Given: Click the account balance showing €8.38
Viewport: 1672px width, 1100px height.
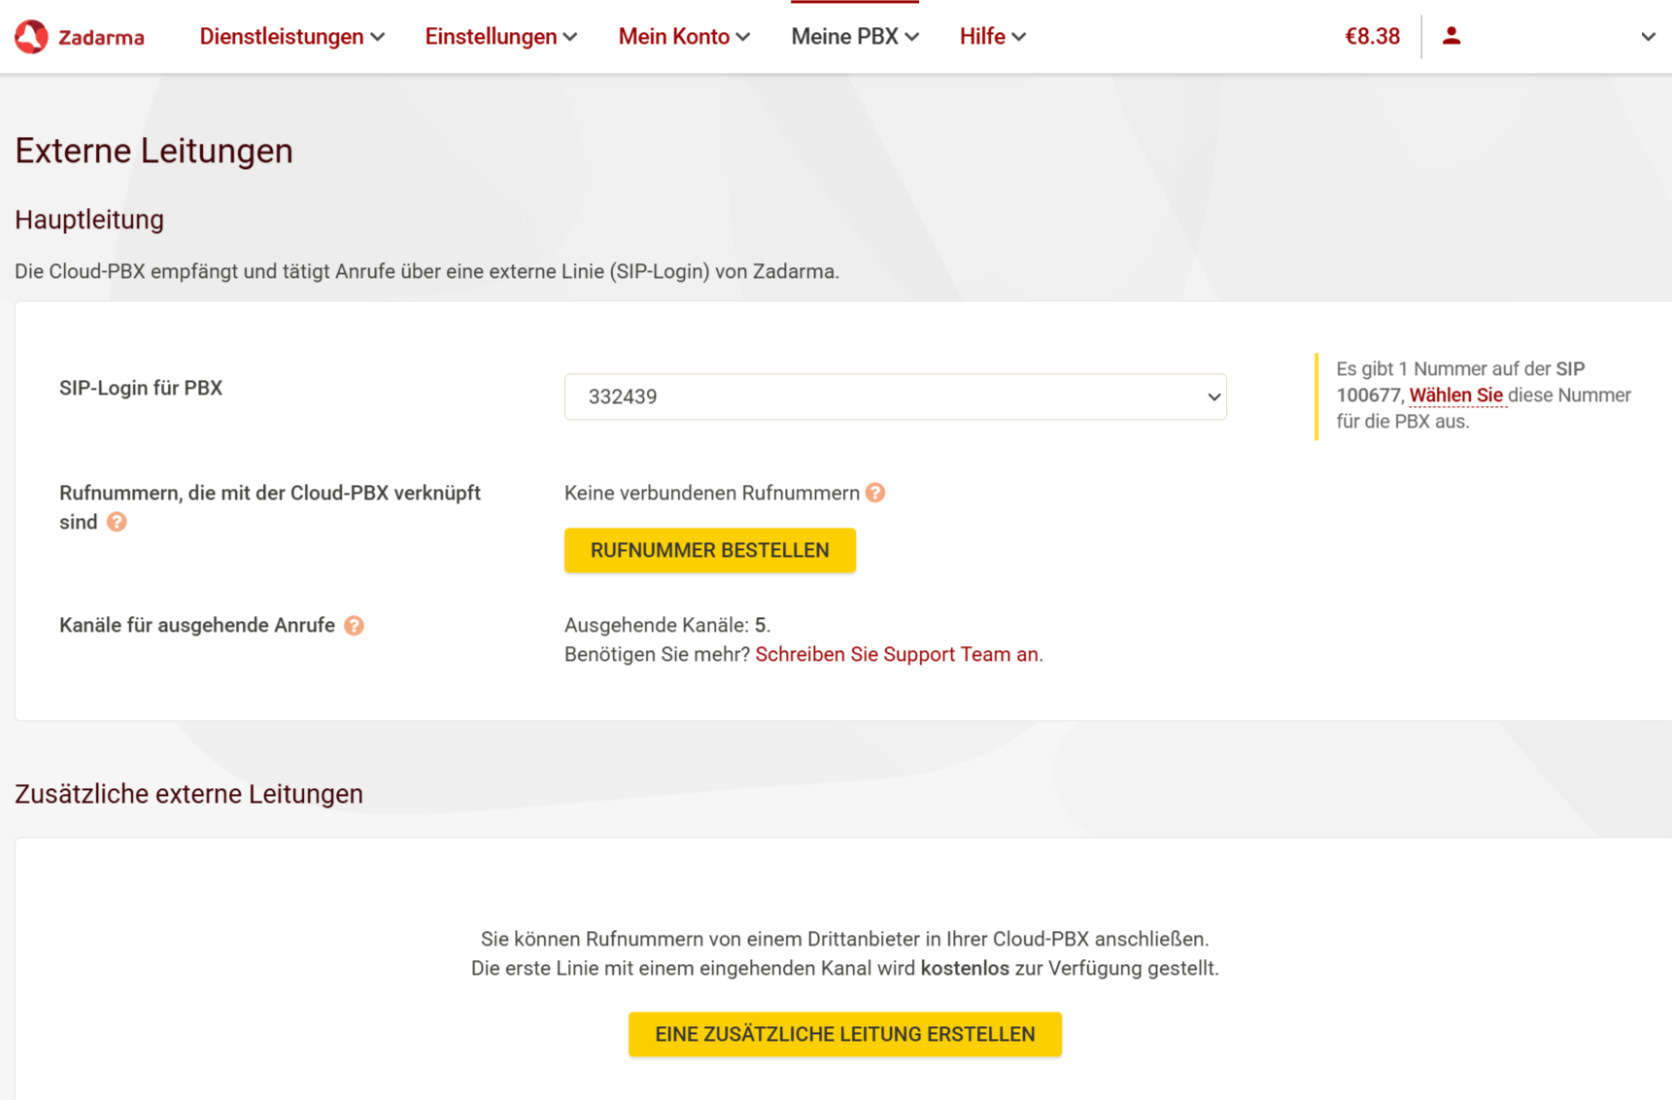Looking at the screenshot, I should [1372, 36].
